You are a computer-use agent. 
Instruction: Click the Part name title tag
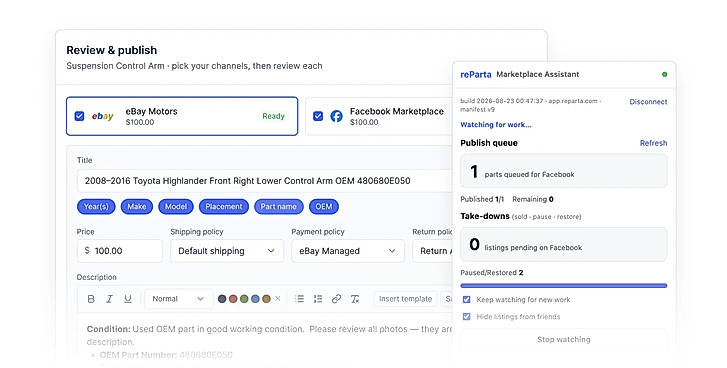click(279, 207)
